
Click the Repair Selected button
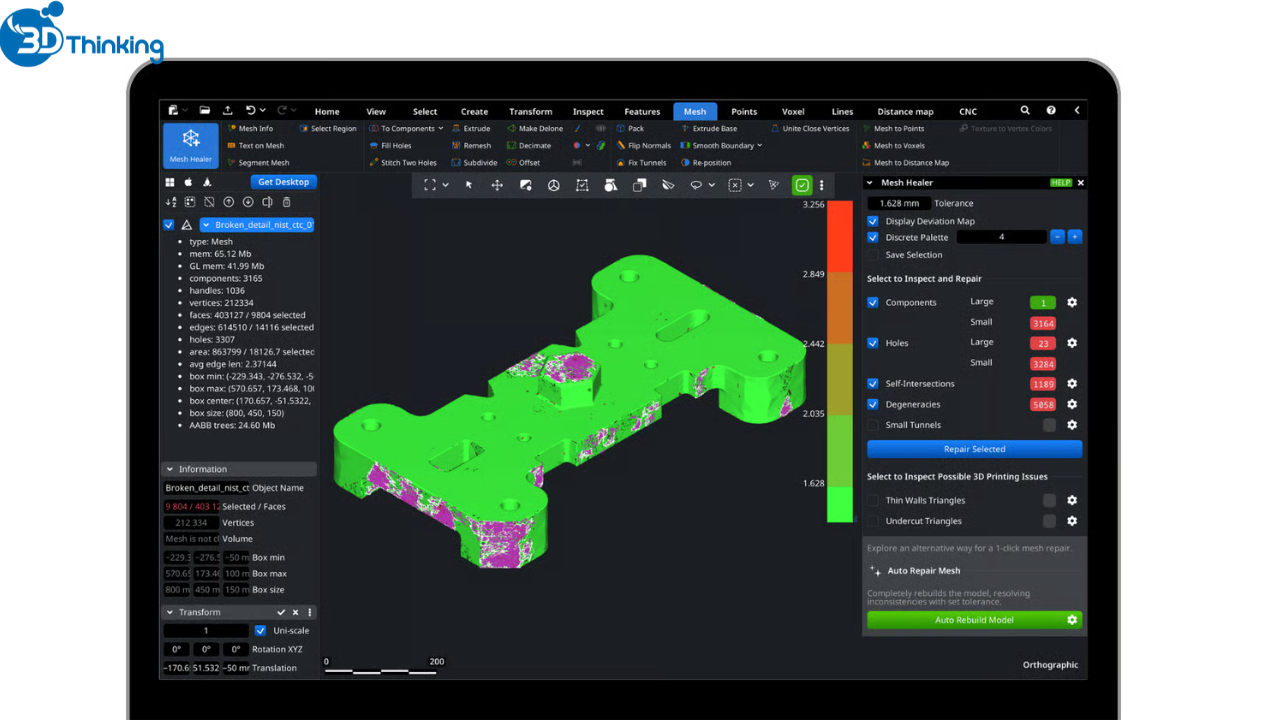975,449
